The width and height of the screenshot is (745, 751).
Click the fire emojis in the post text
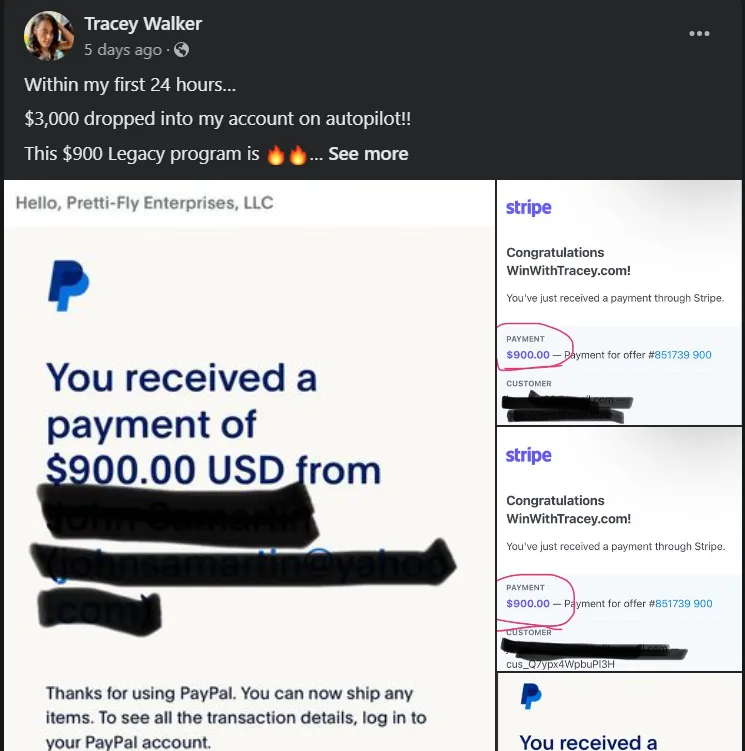(287, 154)
